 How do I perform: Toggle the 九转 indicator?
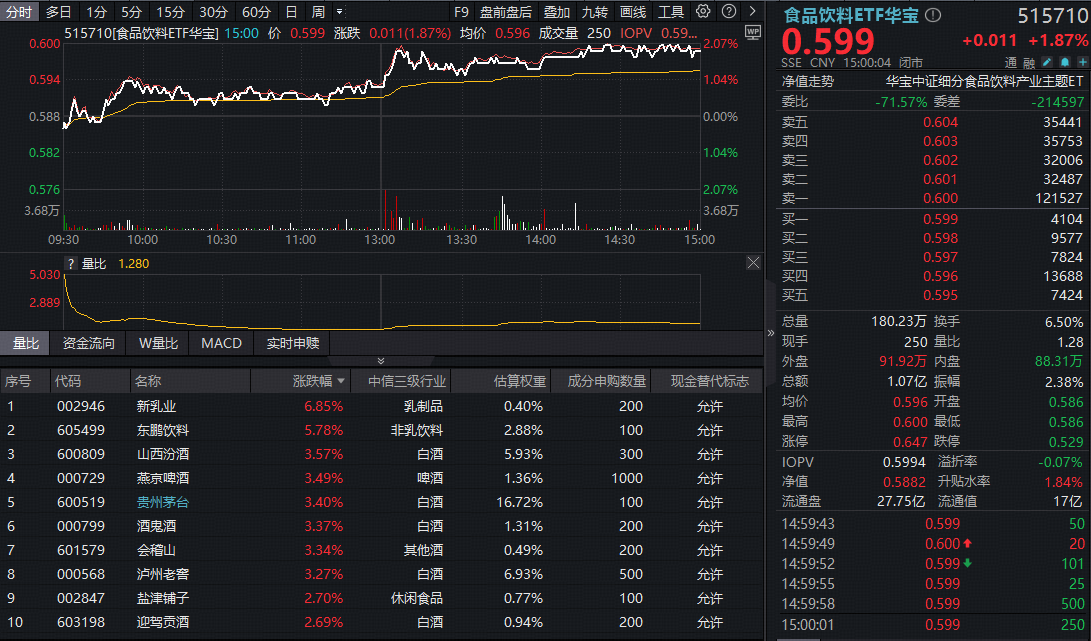click(x=595, y=12)
